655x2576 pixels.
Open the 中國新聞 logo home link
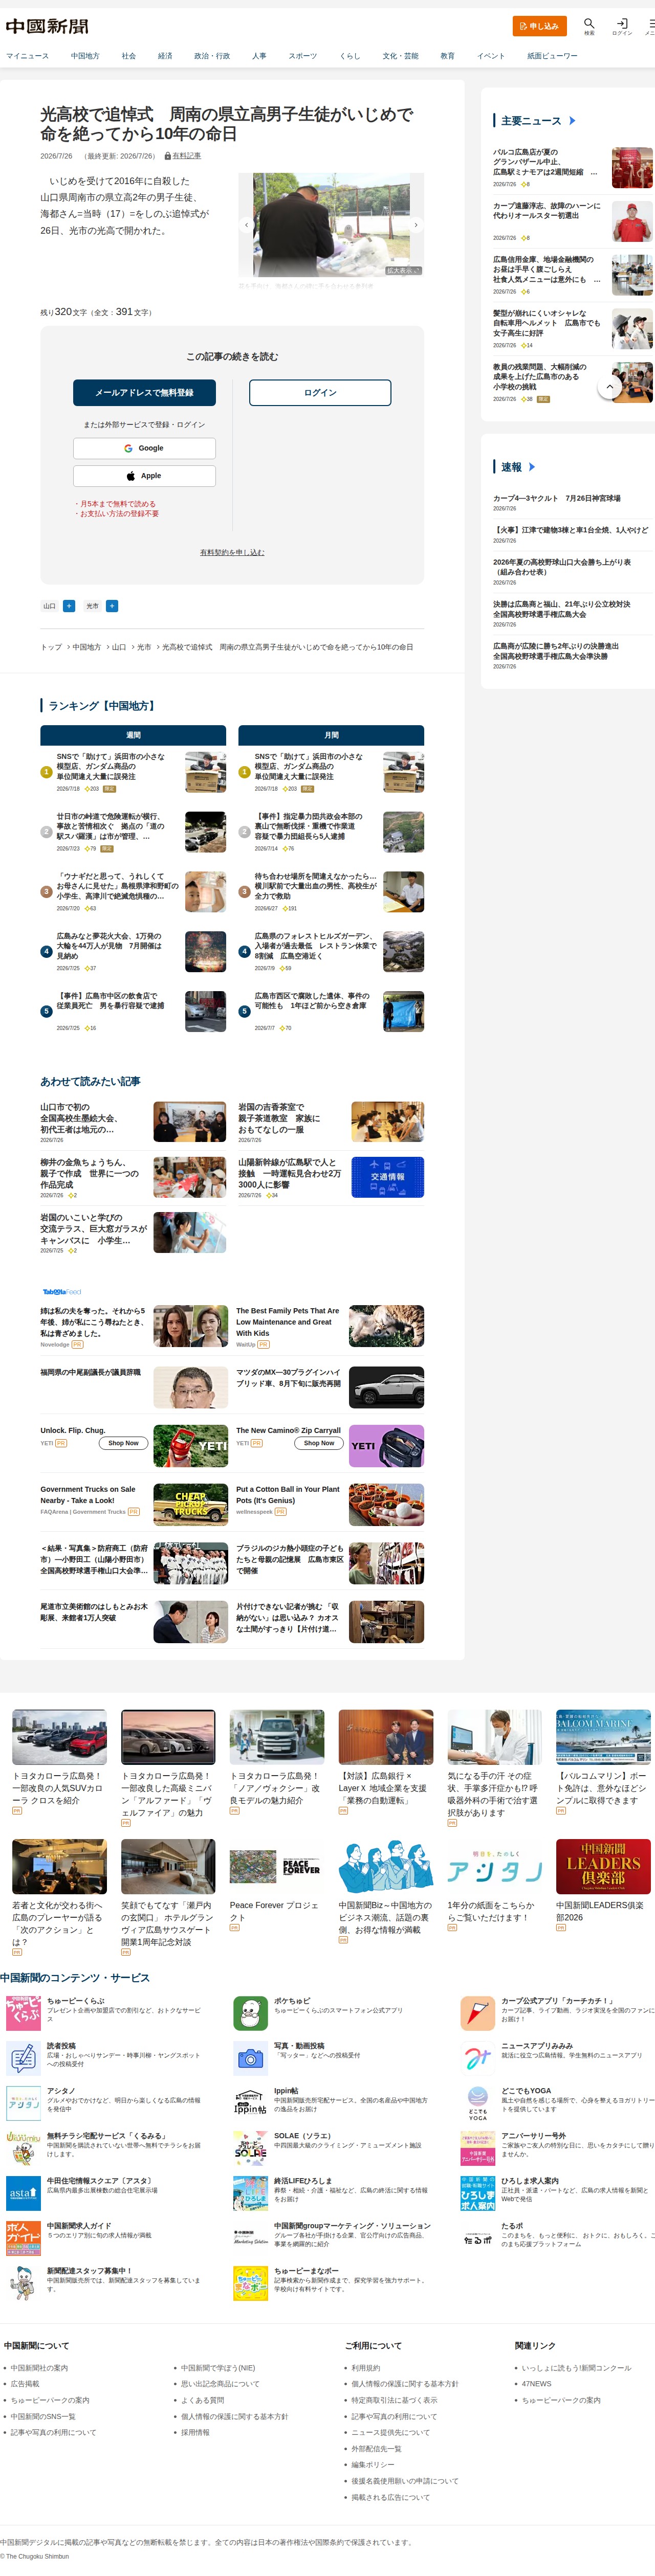click(x=46, y=26)
